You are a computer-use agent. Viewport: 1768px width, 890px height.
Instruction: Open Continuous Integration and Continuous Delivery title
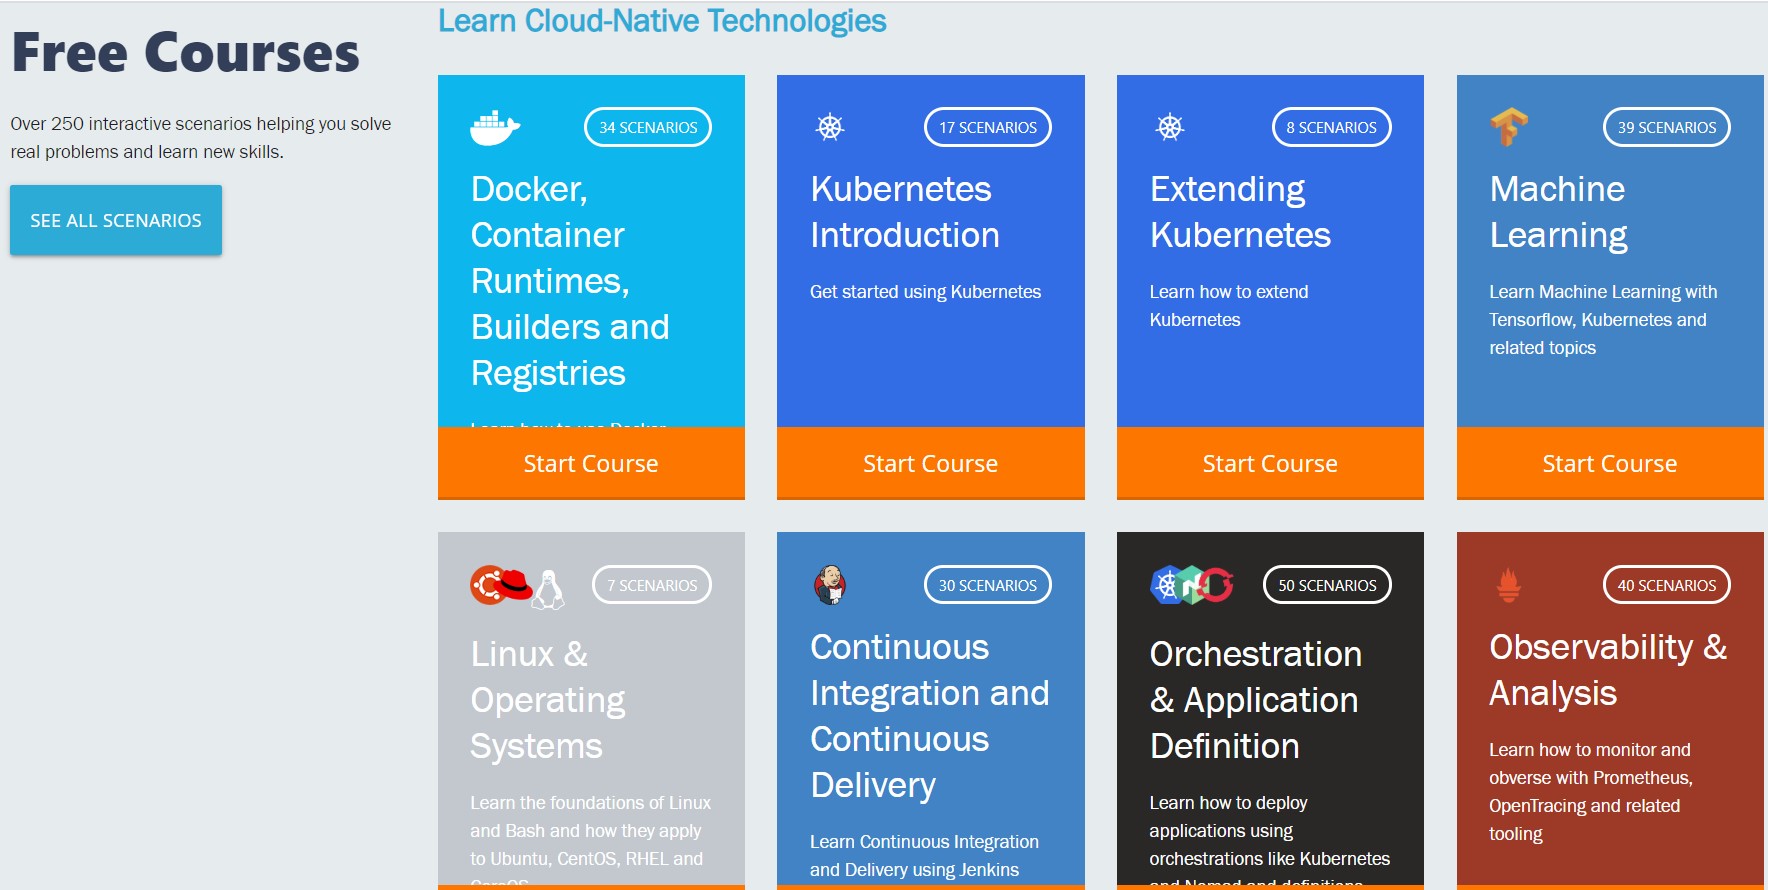[930, 716]
